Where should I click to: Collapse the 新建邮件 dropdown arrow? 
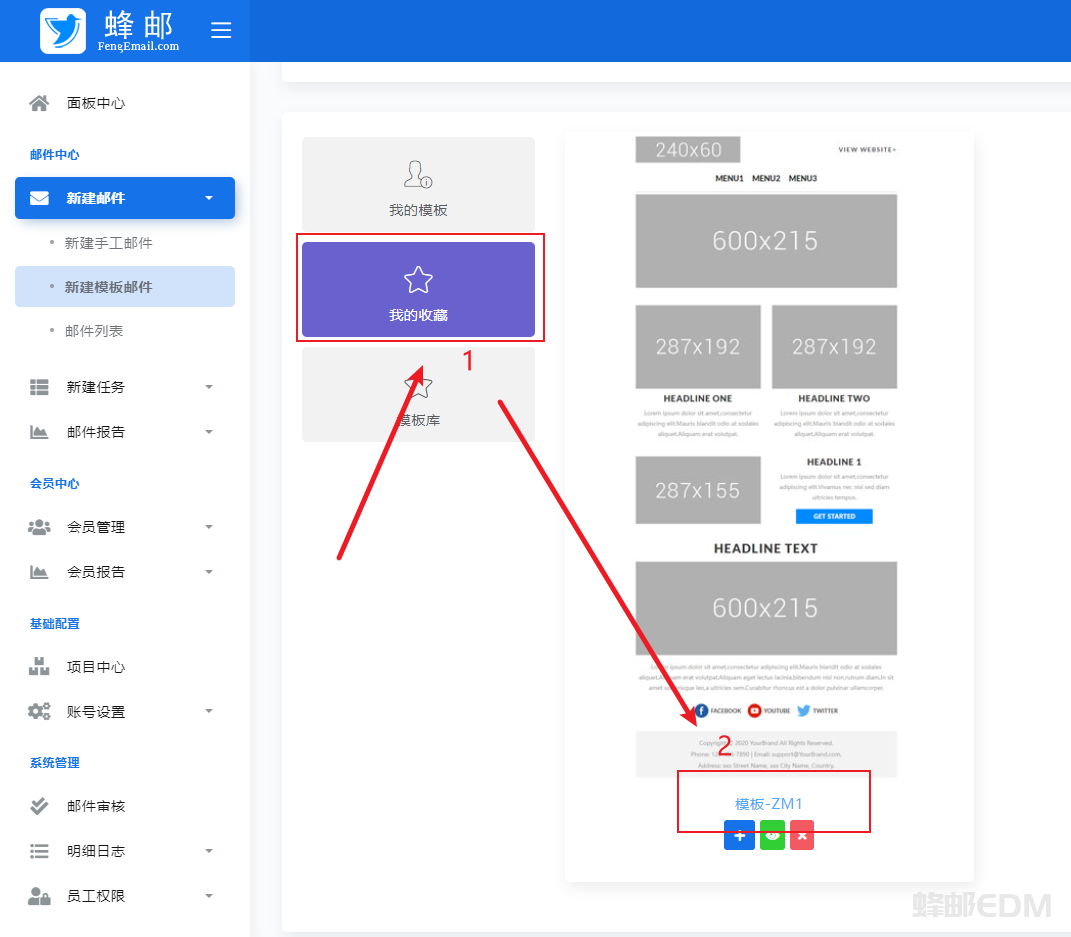click(209, 198)
